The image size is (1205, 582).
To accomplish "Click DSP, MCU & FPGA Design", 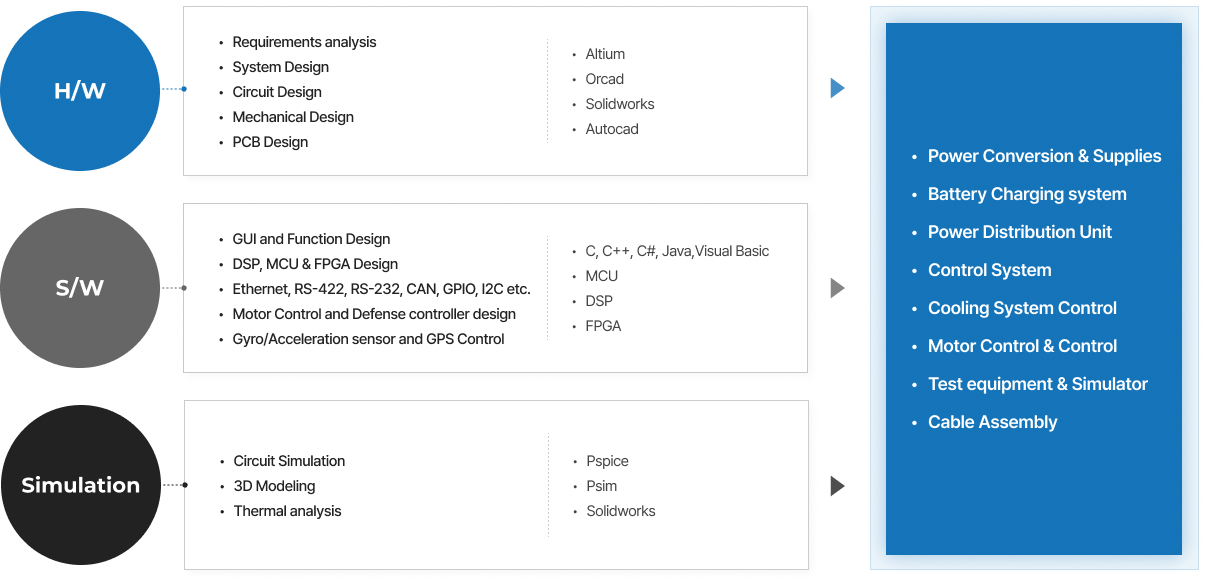I will (315, 264).
